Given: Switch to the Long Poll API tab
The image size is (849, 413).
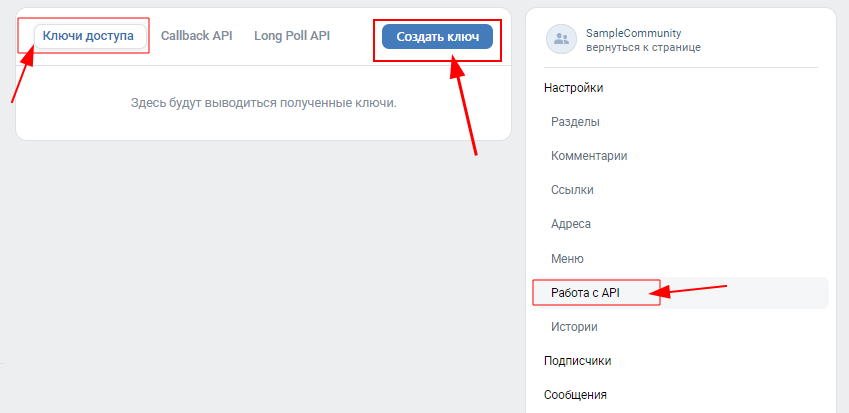Looking at the screenshot, I should (x=292, y=36).
